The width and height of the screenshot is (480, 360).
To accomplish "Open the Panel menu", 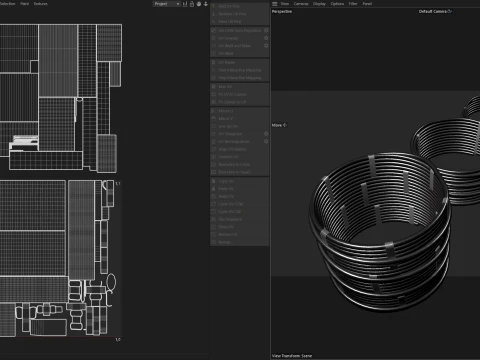I will [x=367, y=4].
